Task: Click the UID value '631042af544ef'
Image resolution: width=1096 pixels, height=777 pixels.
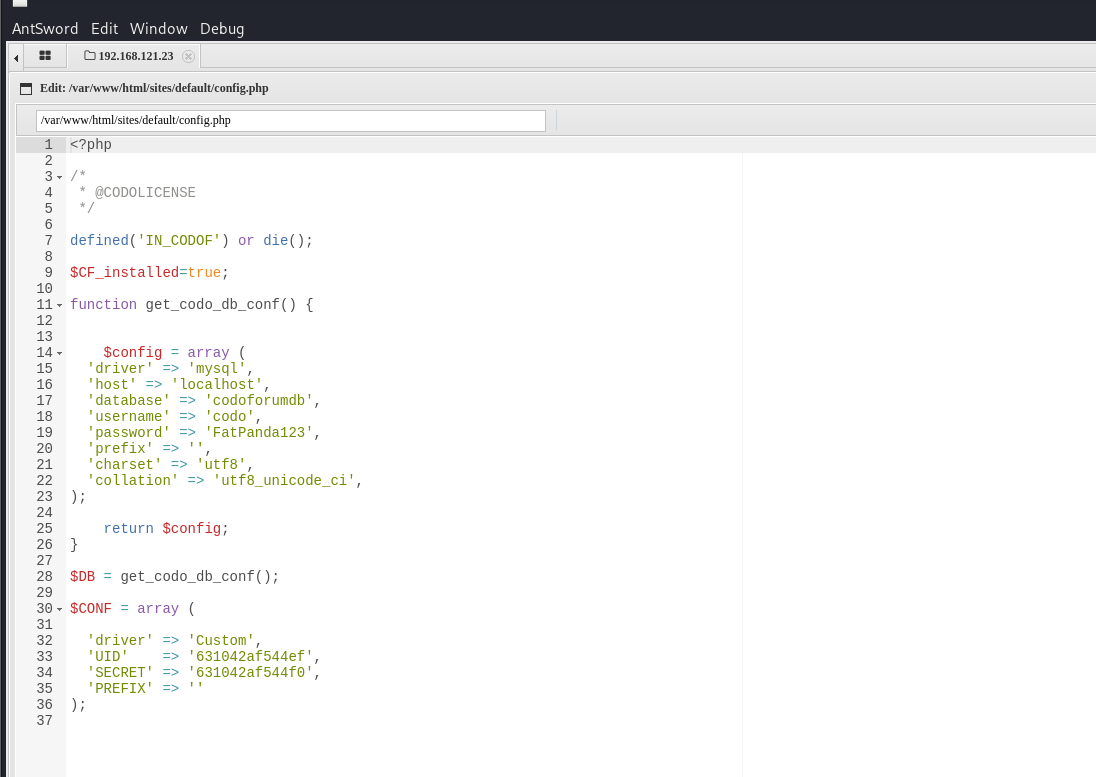Action: tap(250, 657)
